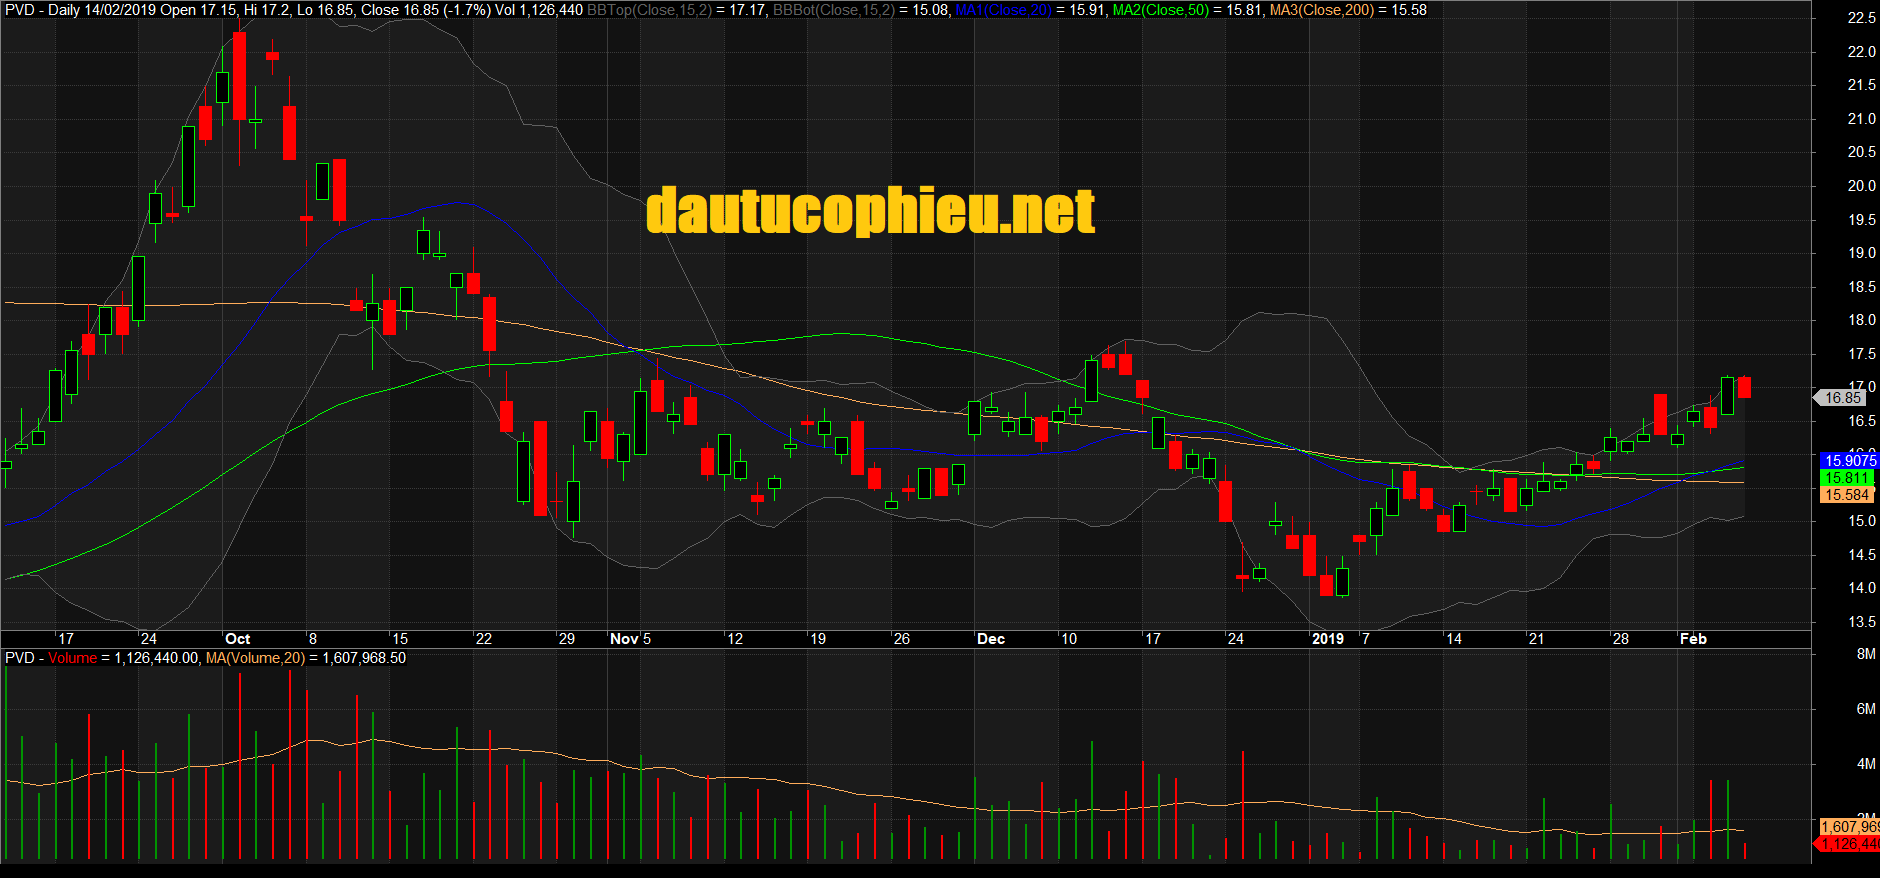
Task: Click the MA2(Close,50) legend label
Action: (1160, 10)
